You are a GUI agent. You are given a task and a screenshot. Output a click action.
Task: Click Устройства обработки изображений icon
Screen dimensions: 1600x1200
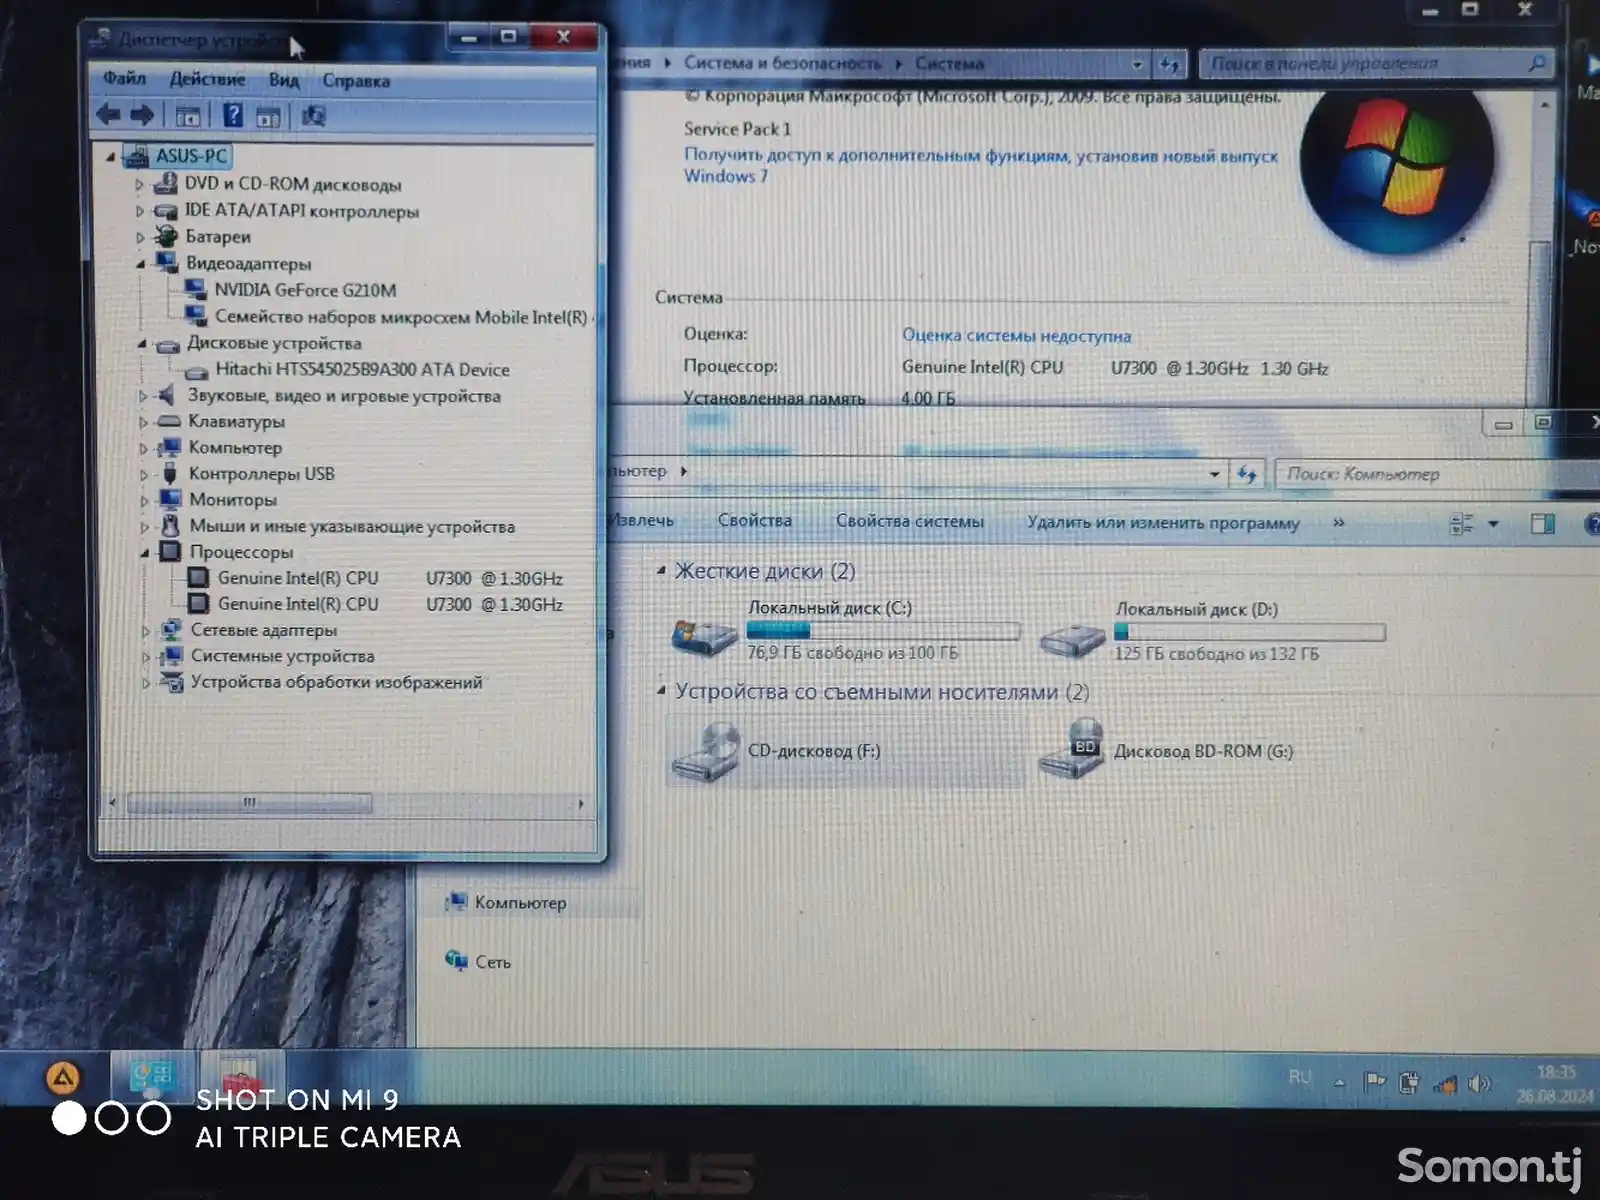pyautogui.click(x=173, y=682)
